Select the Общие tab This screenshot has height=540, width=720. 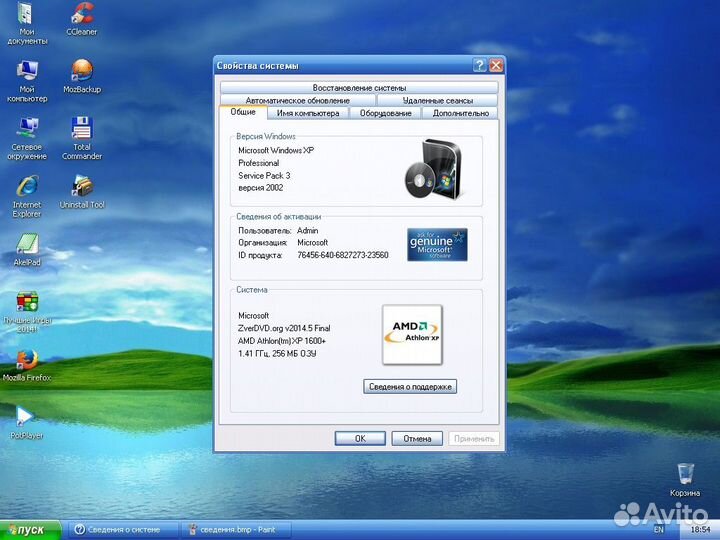point(243,112)
